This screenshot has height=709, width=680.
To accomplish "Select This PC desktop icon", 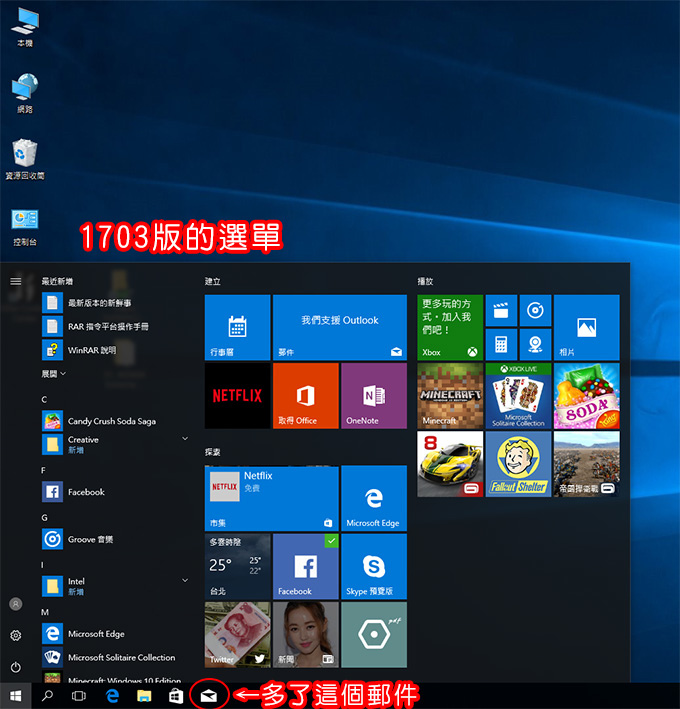I will pyautogui.click(x=25, y=27).
